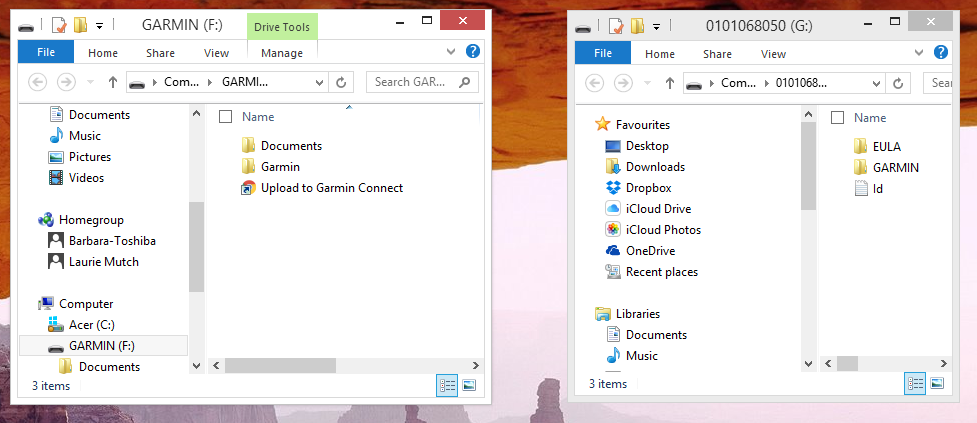
Task: Click horizontal scrollbar thumb in F: file list
Action: coord(280,366)
